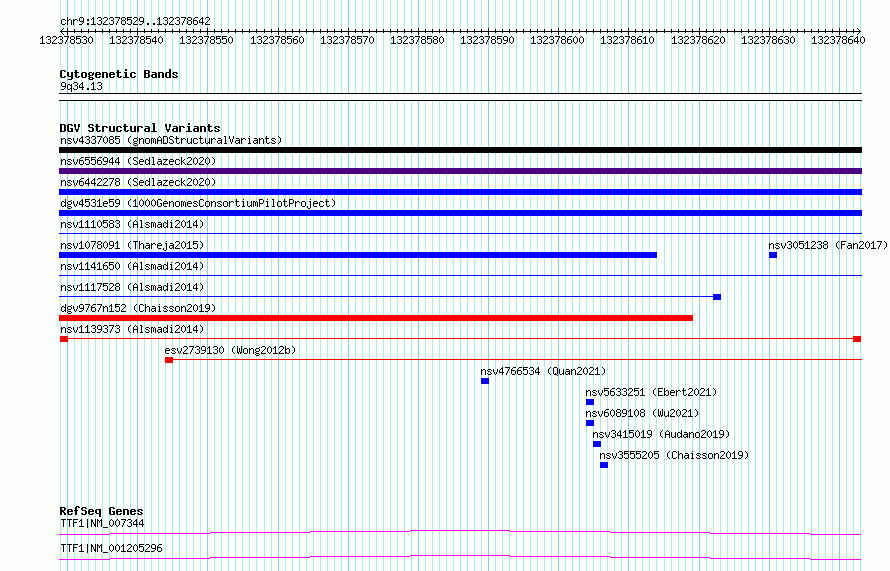Click red start block of esv2739130
Image resolution: width=890 pixels, height=571 pixels.
[169, 360]
